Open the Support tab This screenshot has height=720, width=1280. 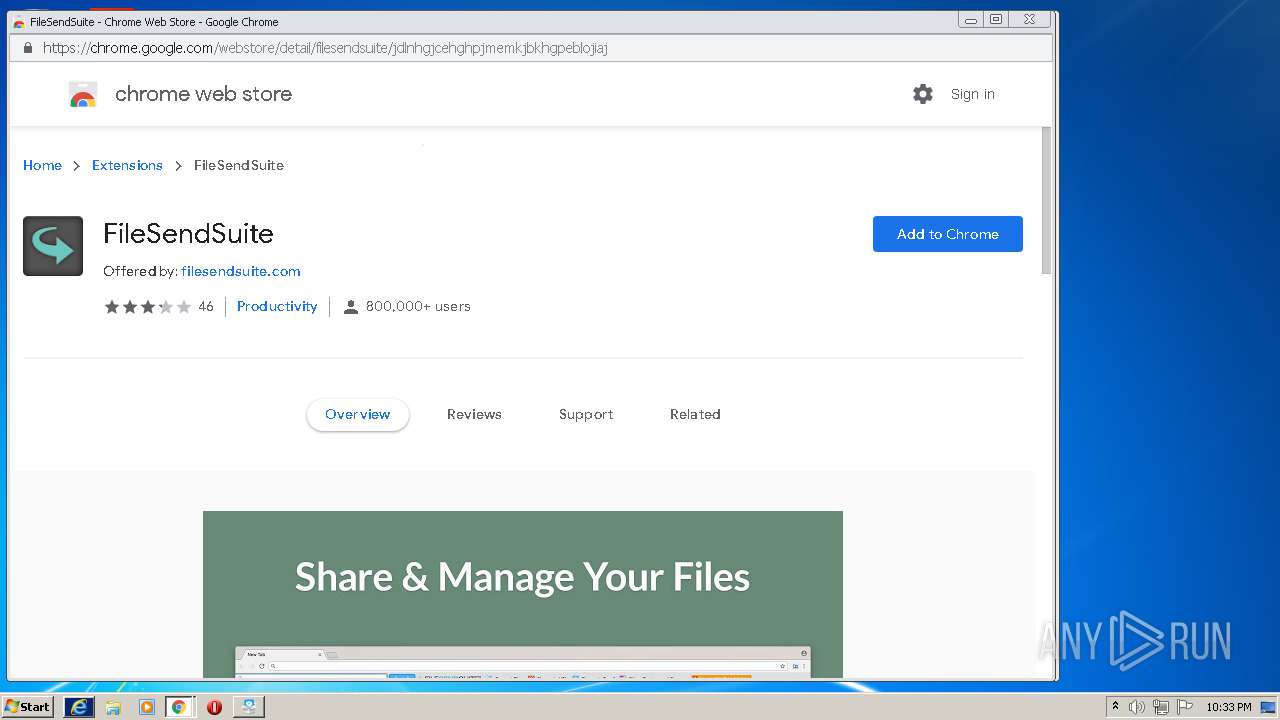coord(586,414)
